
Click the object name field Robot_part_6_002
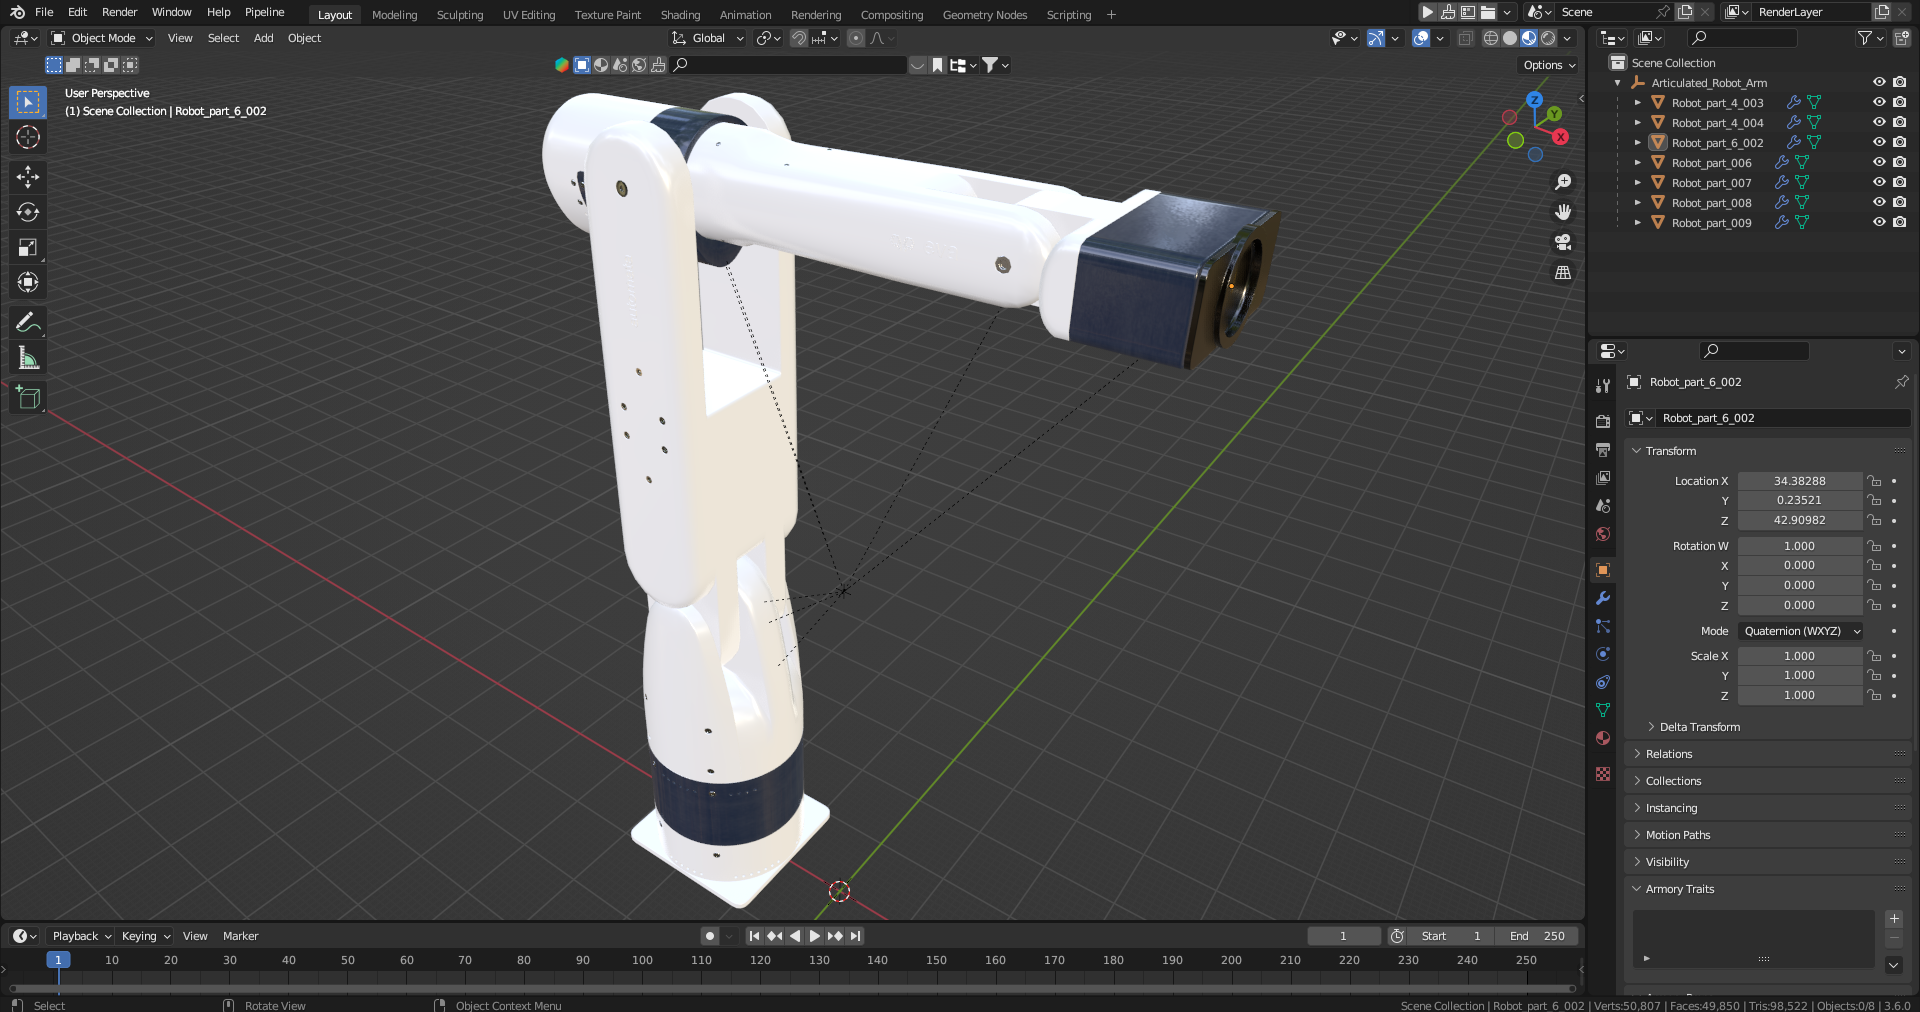(1783, 418)
